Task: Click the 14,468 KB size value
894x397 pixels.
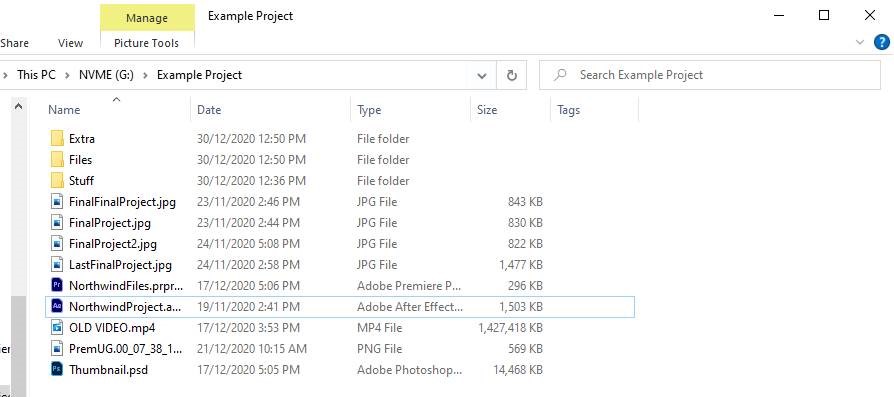Action: 518,370
